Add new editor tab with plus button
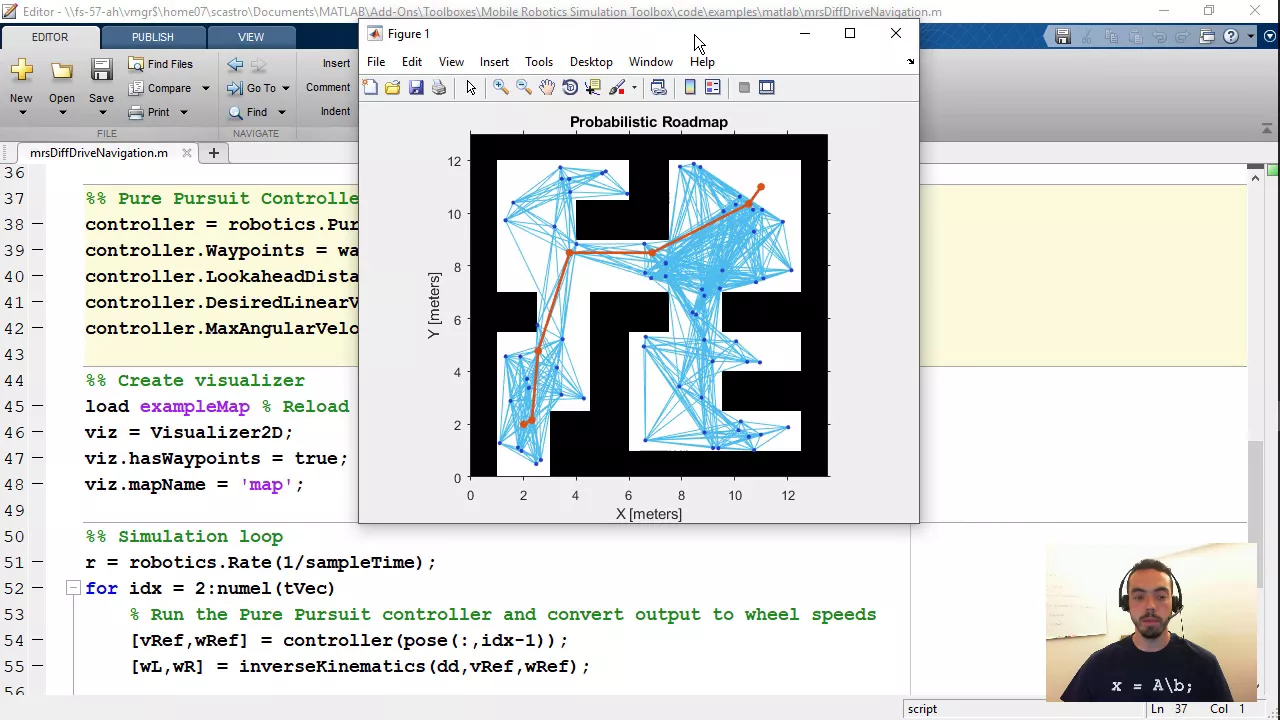Viewport: 1280px width, 720px height. (x=213, y=153)
